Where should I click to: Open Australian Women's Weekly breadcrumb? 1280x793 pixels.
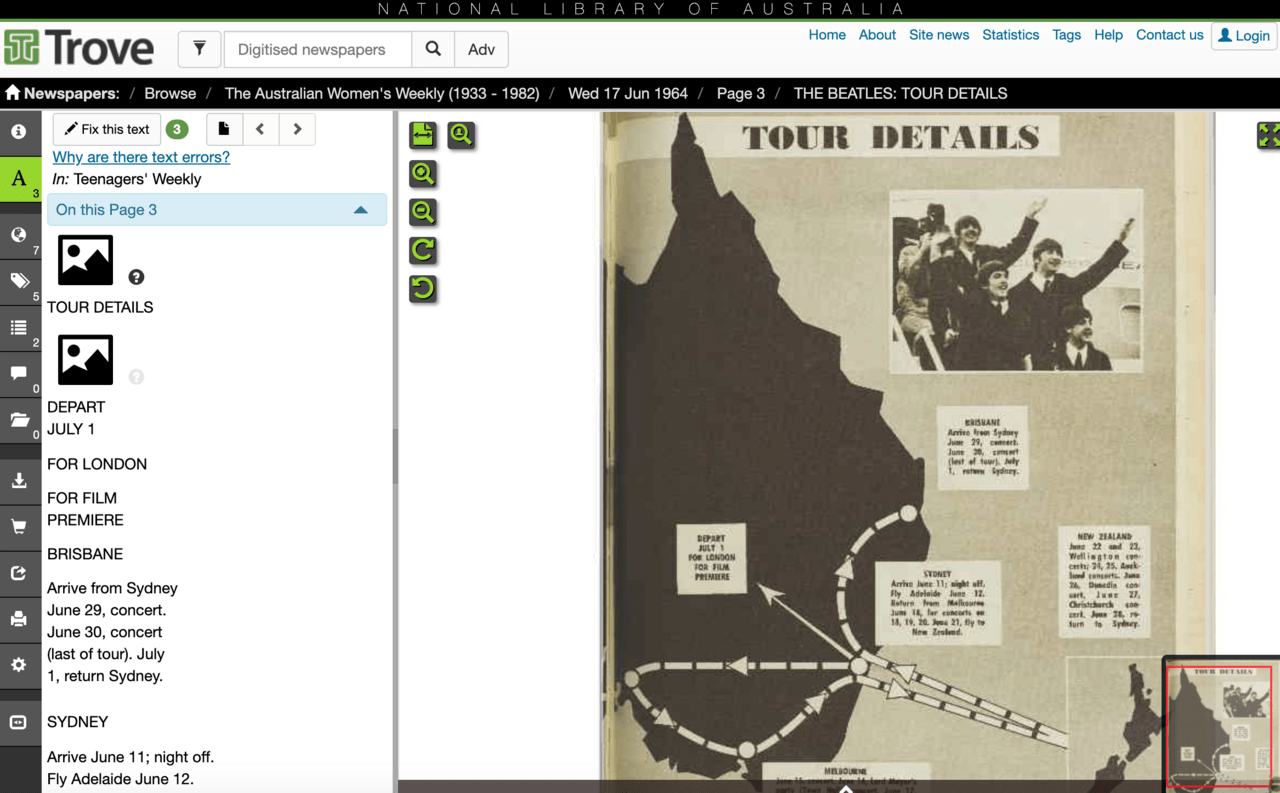coord(382,93)
